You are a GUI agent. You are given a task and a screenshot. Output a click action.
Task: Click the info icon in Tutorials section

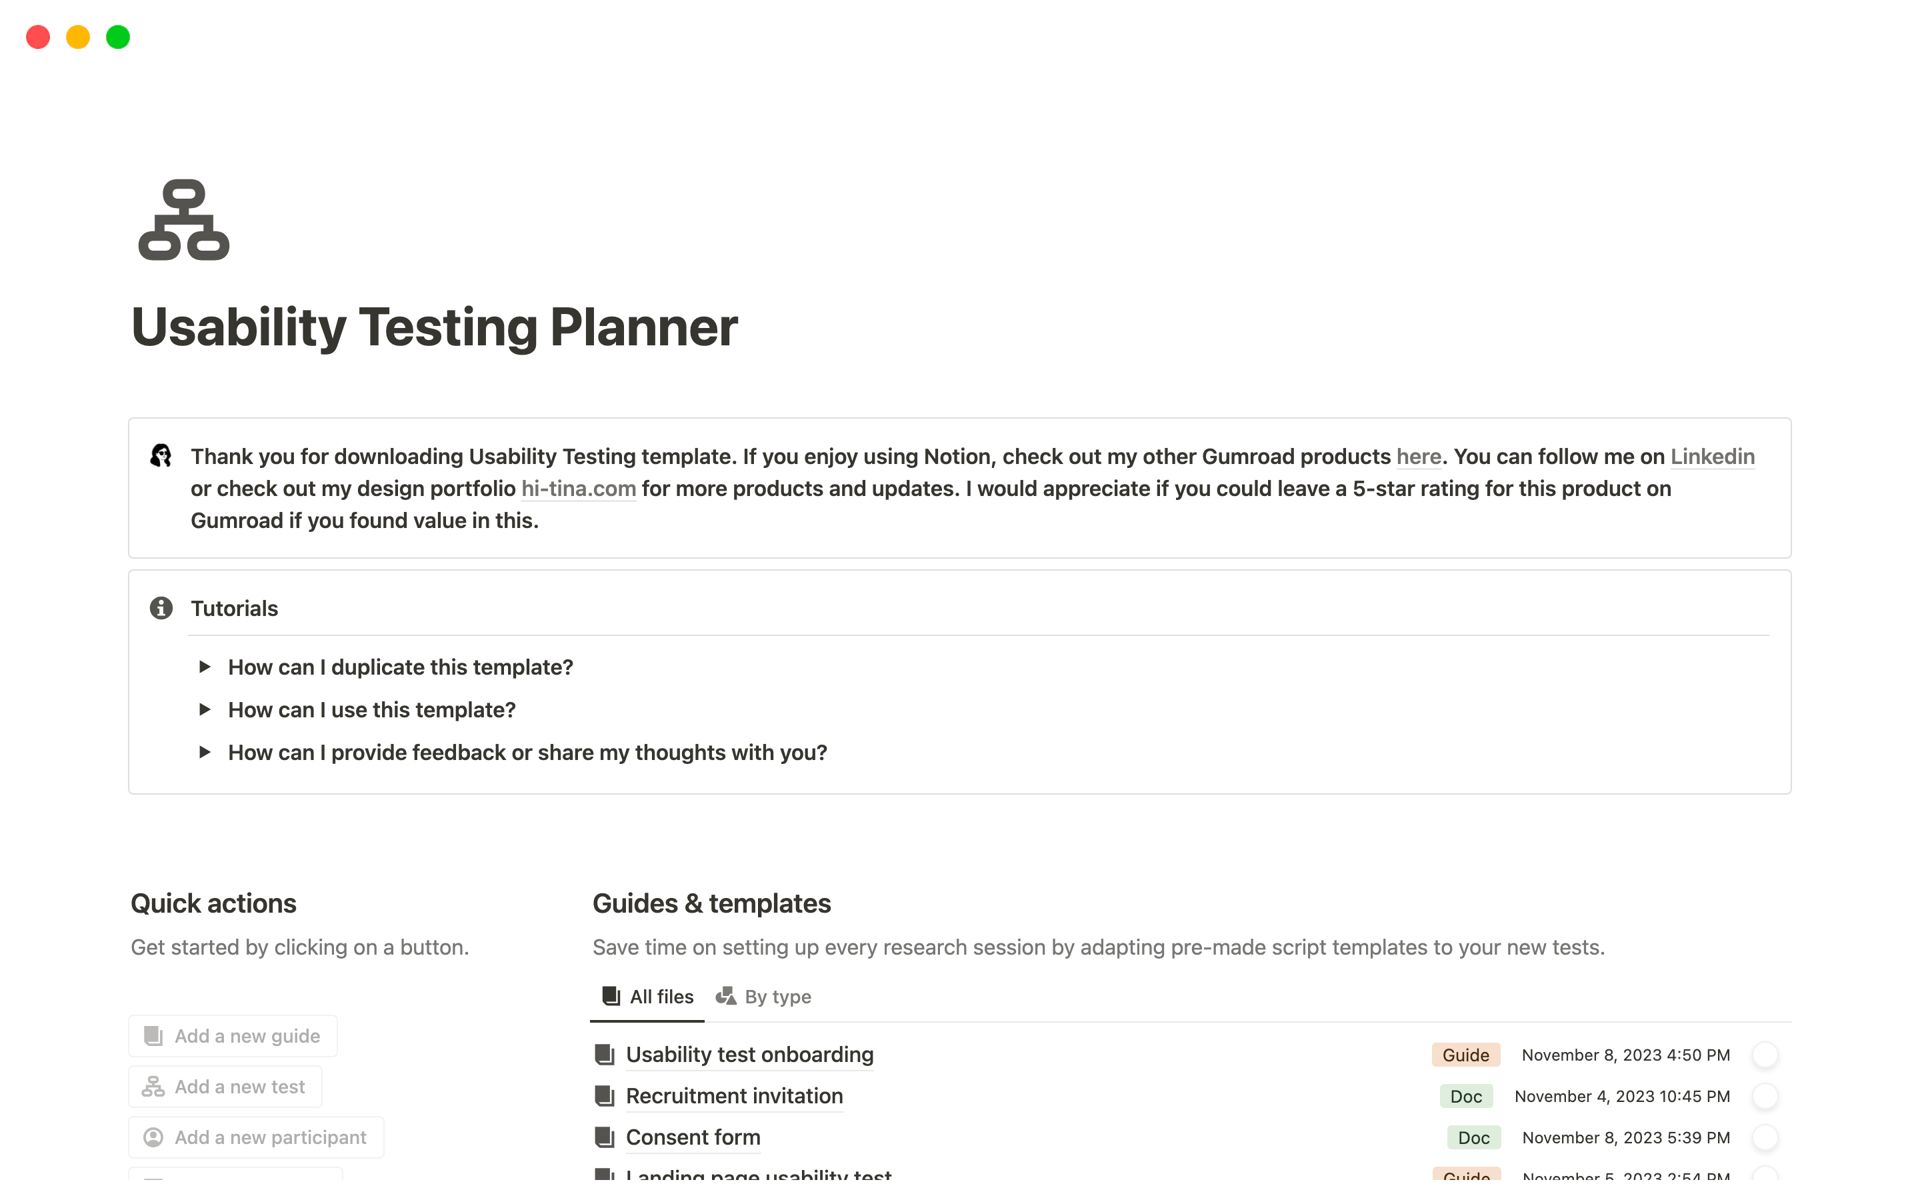click(160, 607)
